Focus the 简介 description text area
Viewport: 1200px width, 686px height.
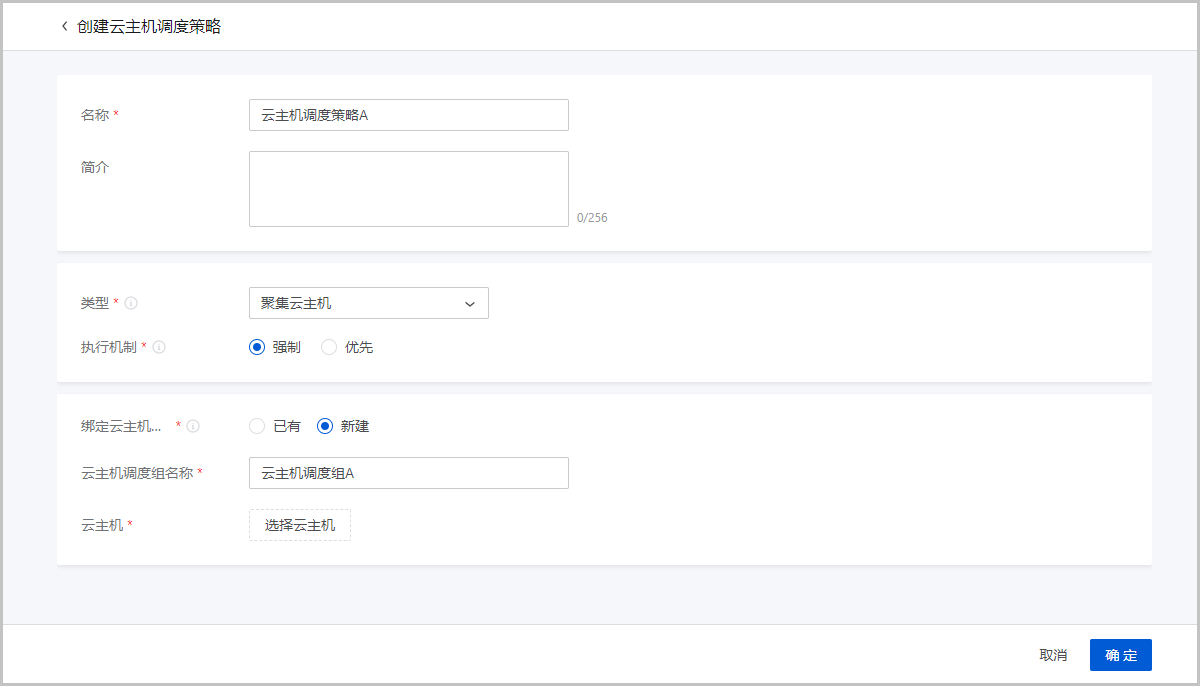point(408,189)
